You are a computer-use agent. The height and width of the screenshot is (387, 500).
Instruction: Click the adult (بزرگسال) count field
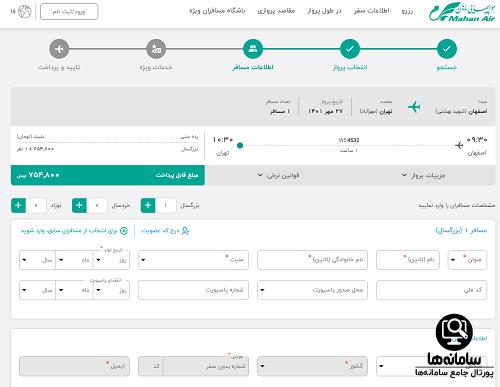165,205
